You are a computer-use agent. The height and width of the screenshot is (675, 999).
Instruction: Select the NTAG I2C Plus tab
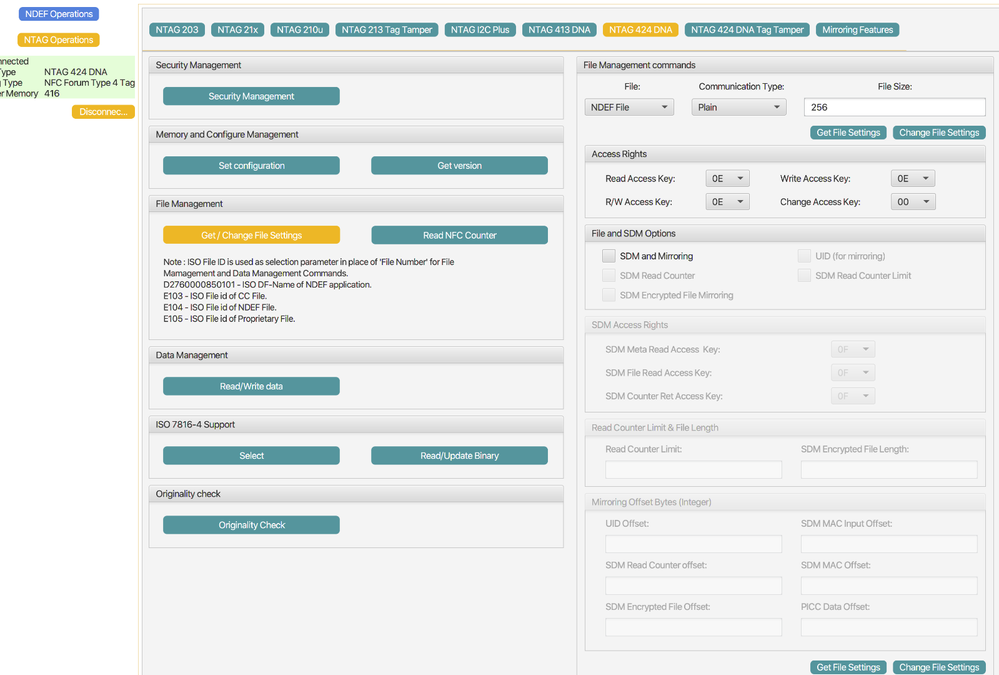480,30
